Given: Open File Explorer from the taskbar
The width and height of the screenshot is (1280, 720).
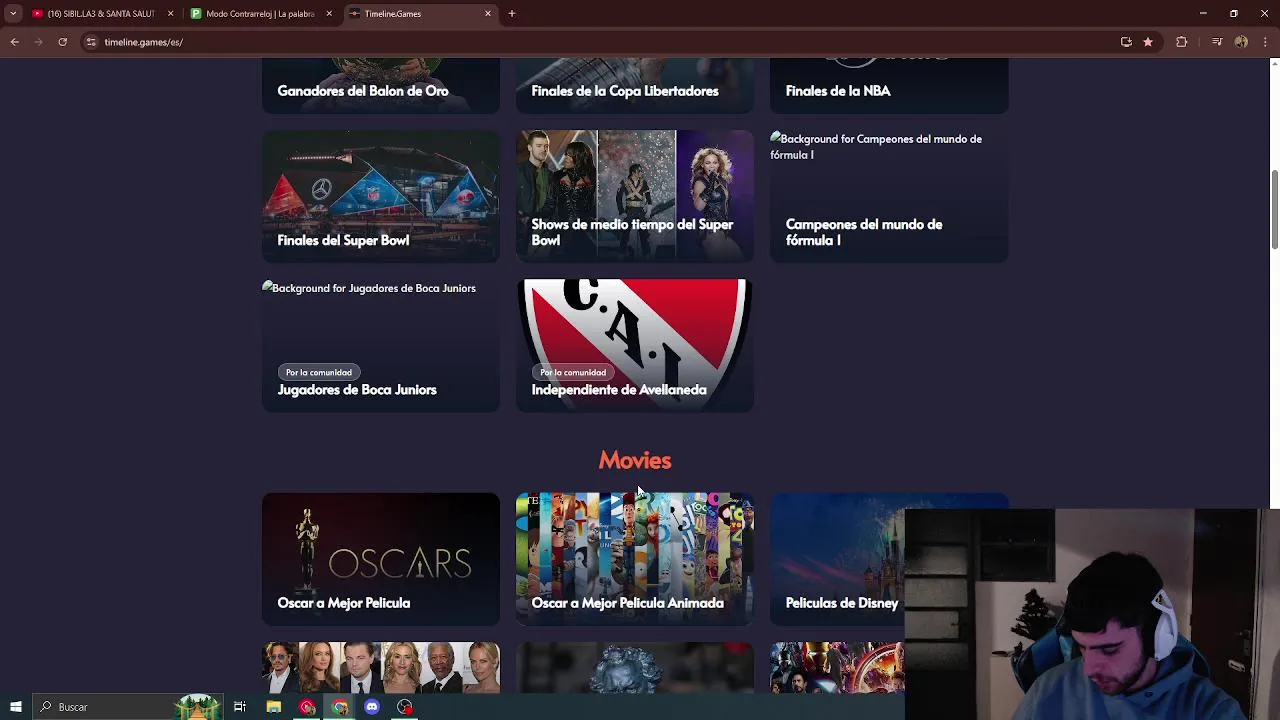Looking at the screenshot, I should [x=273, y=707].
